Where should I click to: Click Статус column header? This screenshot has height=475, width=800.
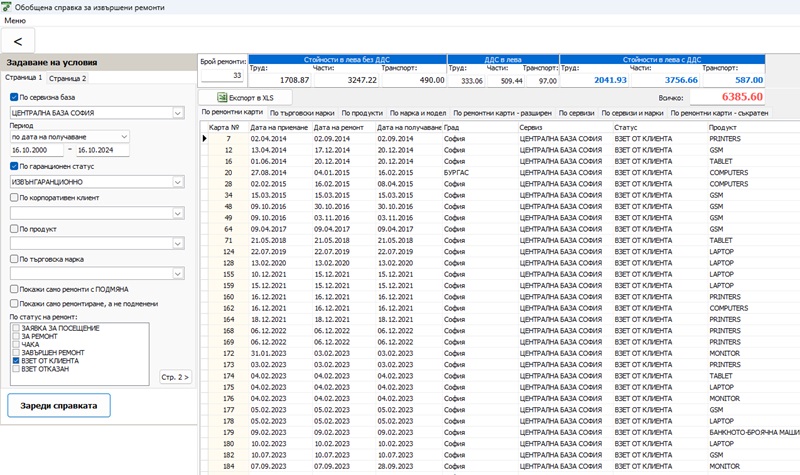click(x=660, y=127)
